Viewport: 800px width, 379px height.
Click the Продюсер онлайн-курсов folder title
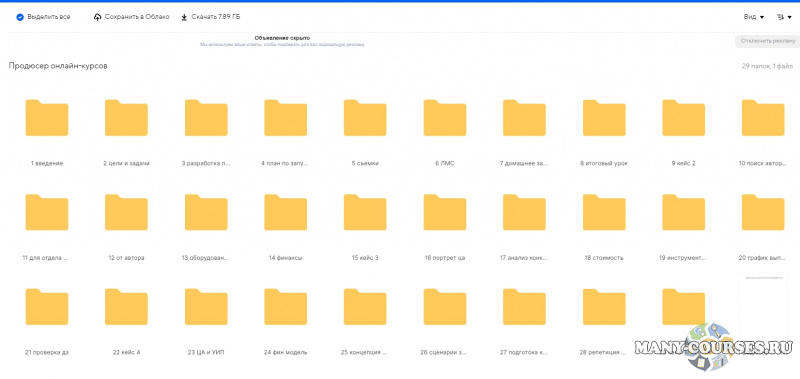click(x=58, y=66)
